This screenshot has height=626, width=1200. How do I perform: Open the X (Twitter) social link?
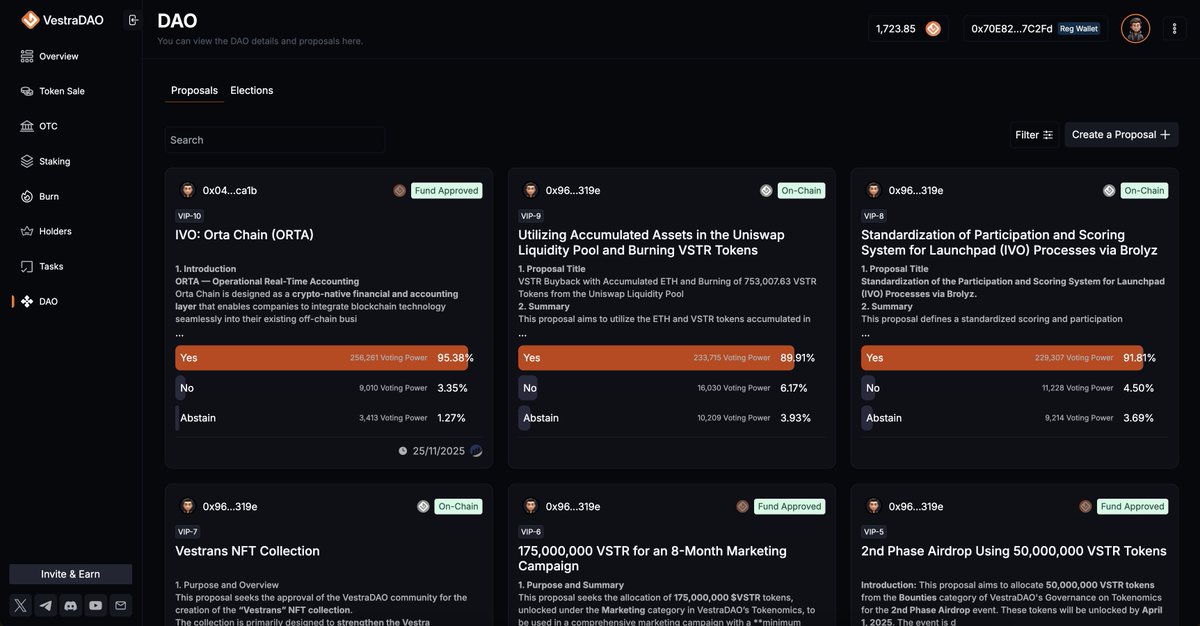pyautogui.click(x=21, y=605)
